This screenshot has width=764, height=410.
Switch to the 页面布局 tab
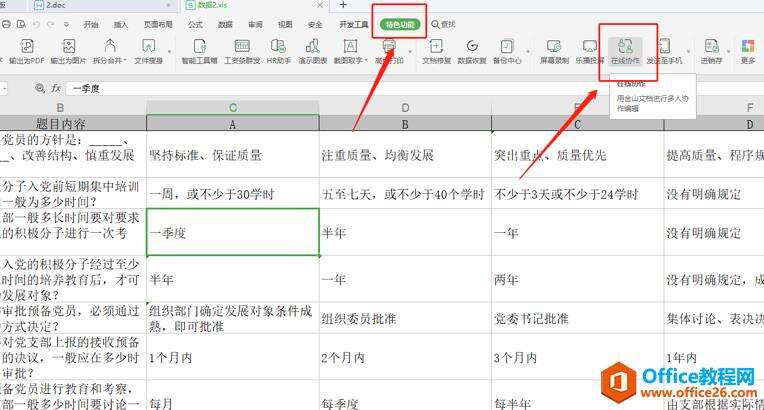coord(158,24)
